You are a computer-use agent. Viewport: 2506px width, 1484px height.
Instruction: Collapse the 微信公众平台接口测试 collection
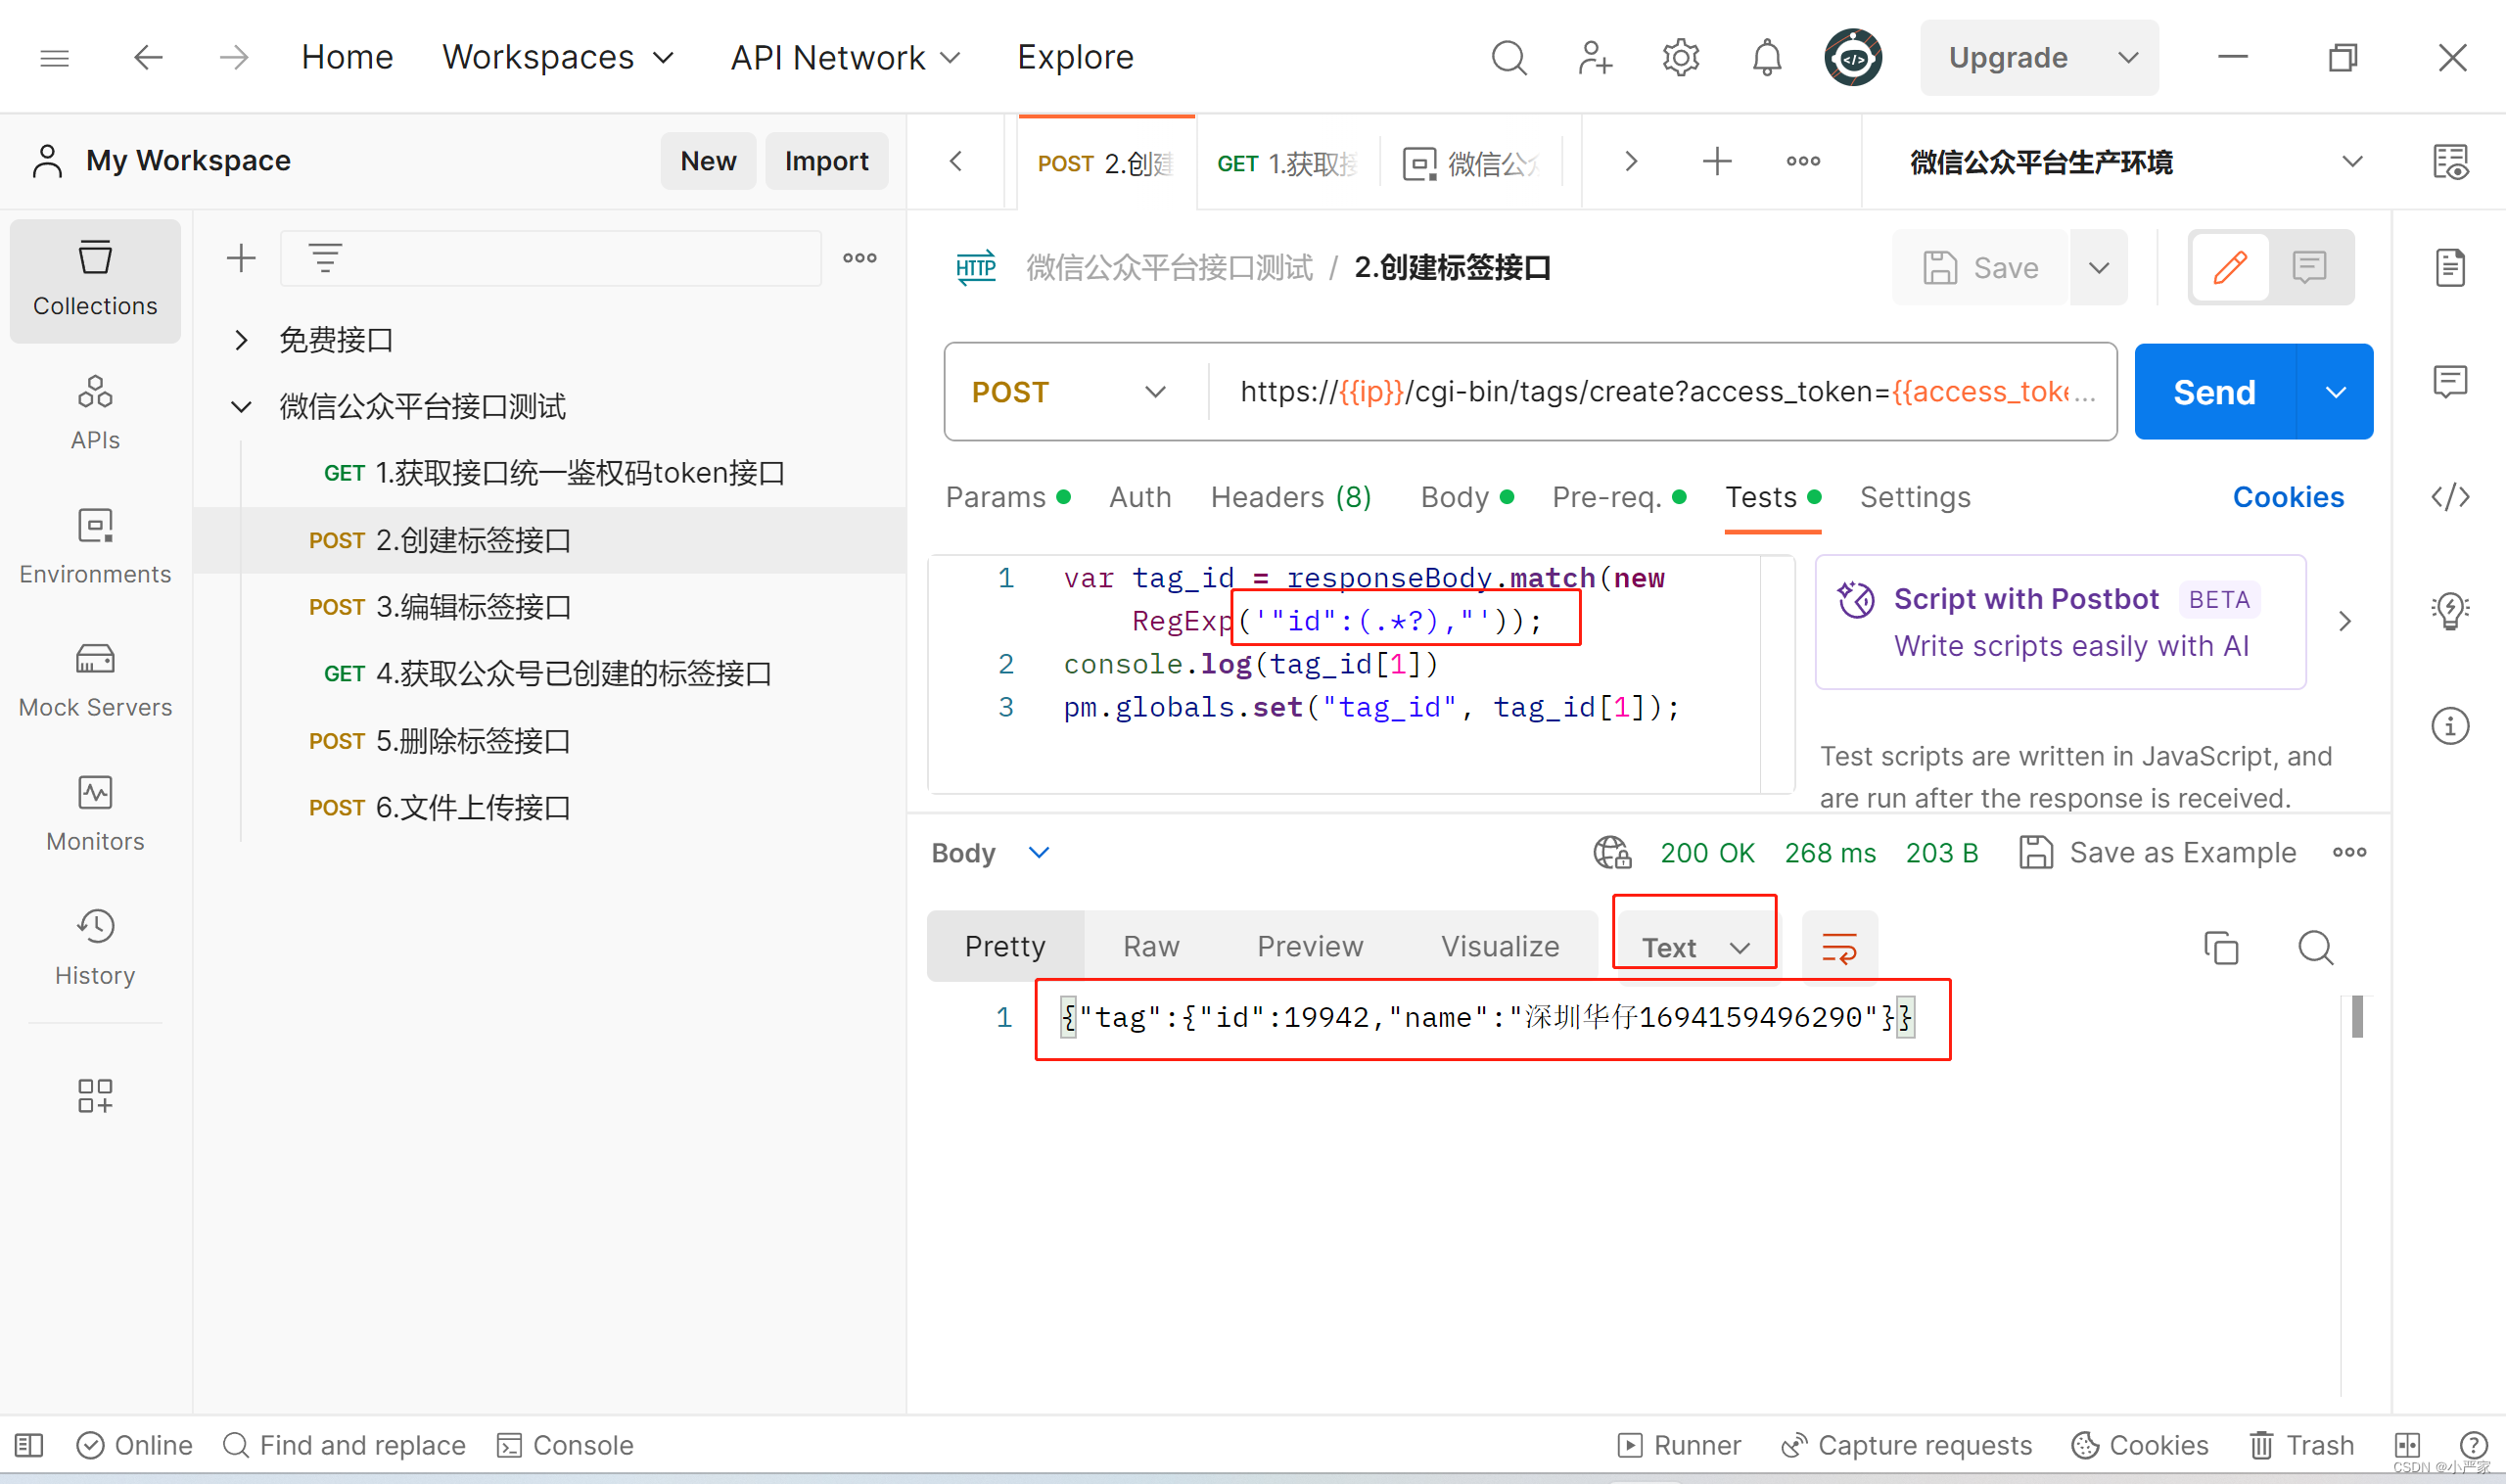(x=241, y=407)
